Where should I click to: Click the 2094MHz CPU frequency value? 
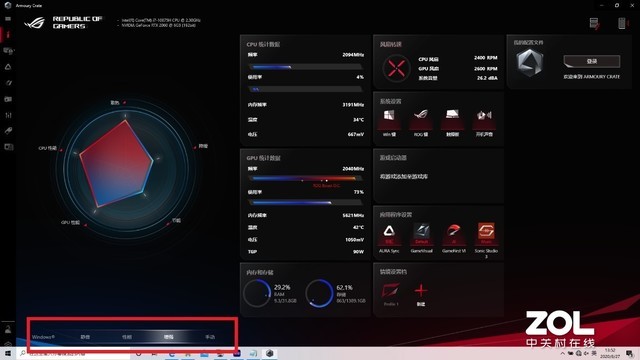click(x=353, y=55)
